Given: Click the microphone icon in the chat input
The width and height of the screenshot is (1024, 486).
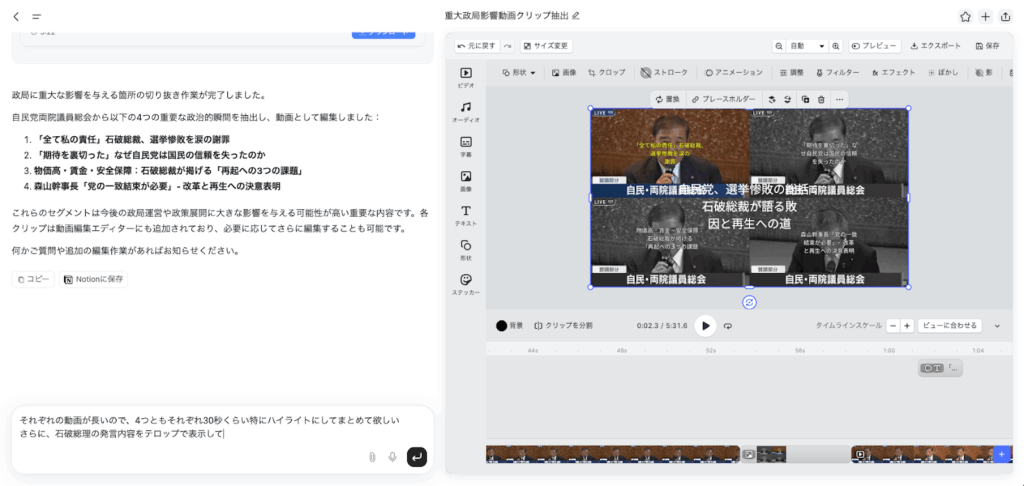Looking at the screenshot, I should [392, 457].
